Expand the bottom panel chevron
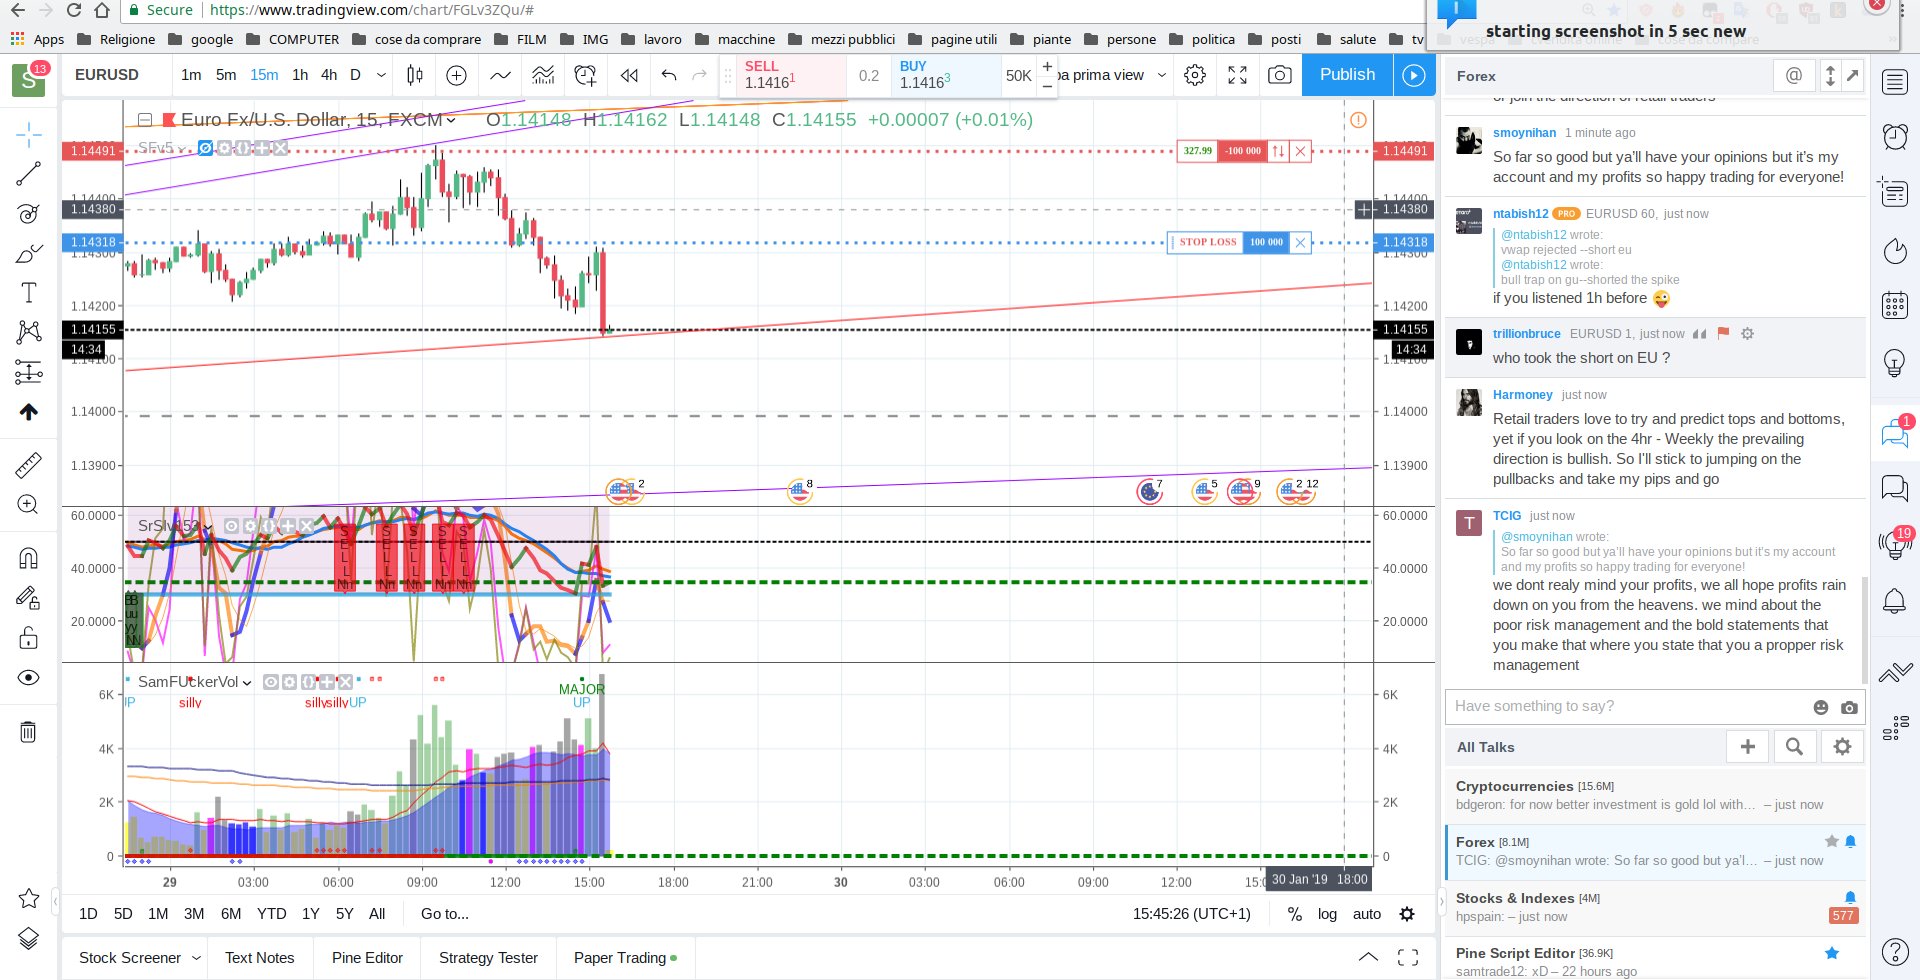This screenshot has width=1920, height=980. tap(1368, 957)
